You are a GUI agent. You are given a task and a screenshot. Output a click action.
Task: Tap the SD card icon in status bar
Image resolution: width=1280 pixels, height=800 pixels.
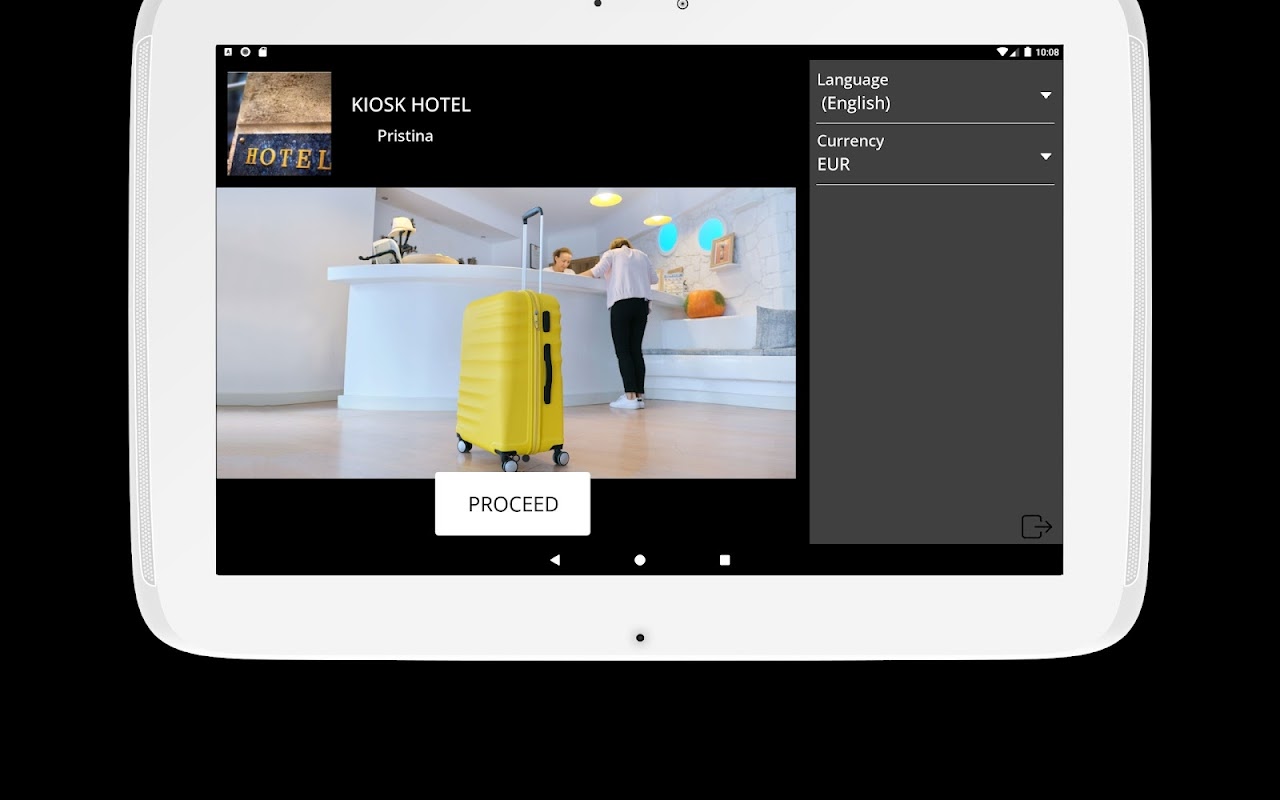point(262,52)
